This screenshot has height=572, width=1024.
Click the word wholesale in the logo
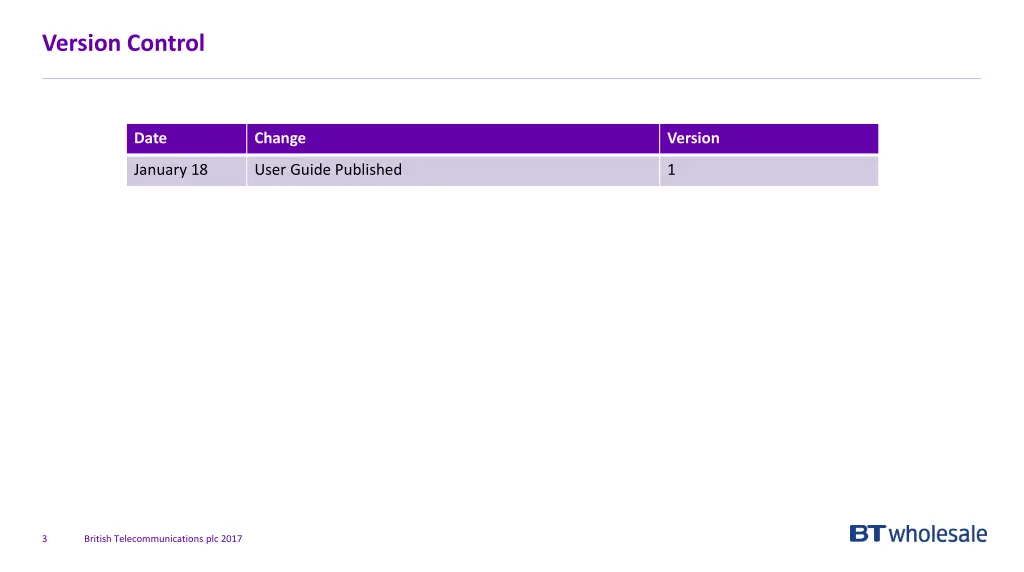click(938, 534)
